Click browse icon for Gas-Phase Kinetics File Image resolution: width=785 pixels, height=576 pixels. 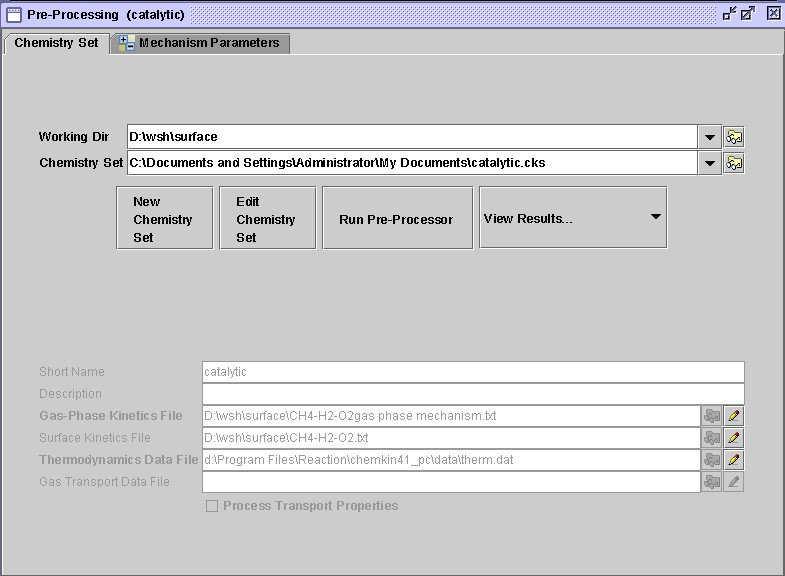tap(712, 415)
